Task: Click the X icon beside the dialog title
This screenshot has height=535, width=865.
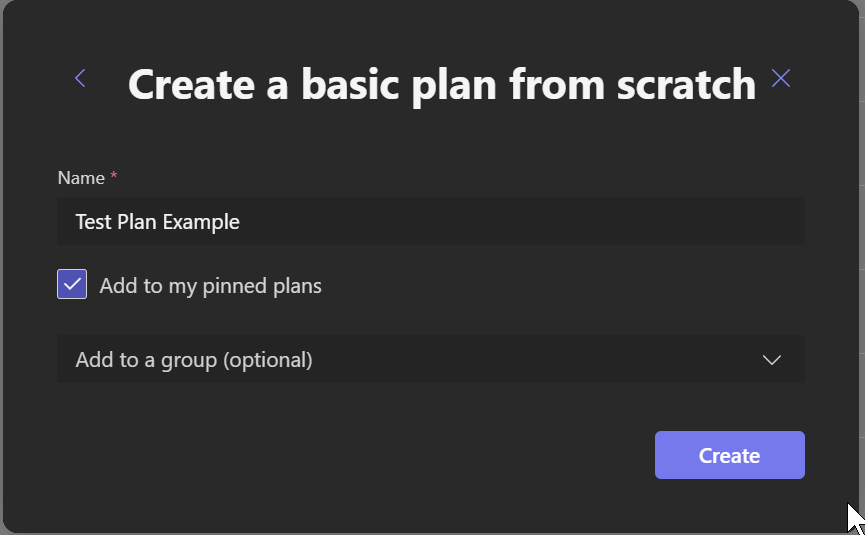Action: 781,78
